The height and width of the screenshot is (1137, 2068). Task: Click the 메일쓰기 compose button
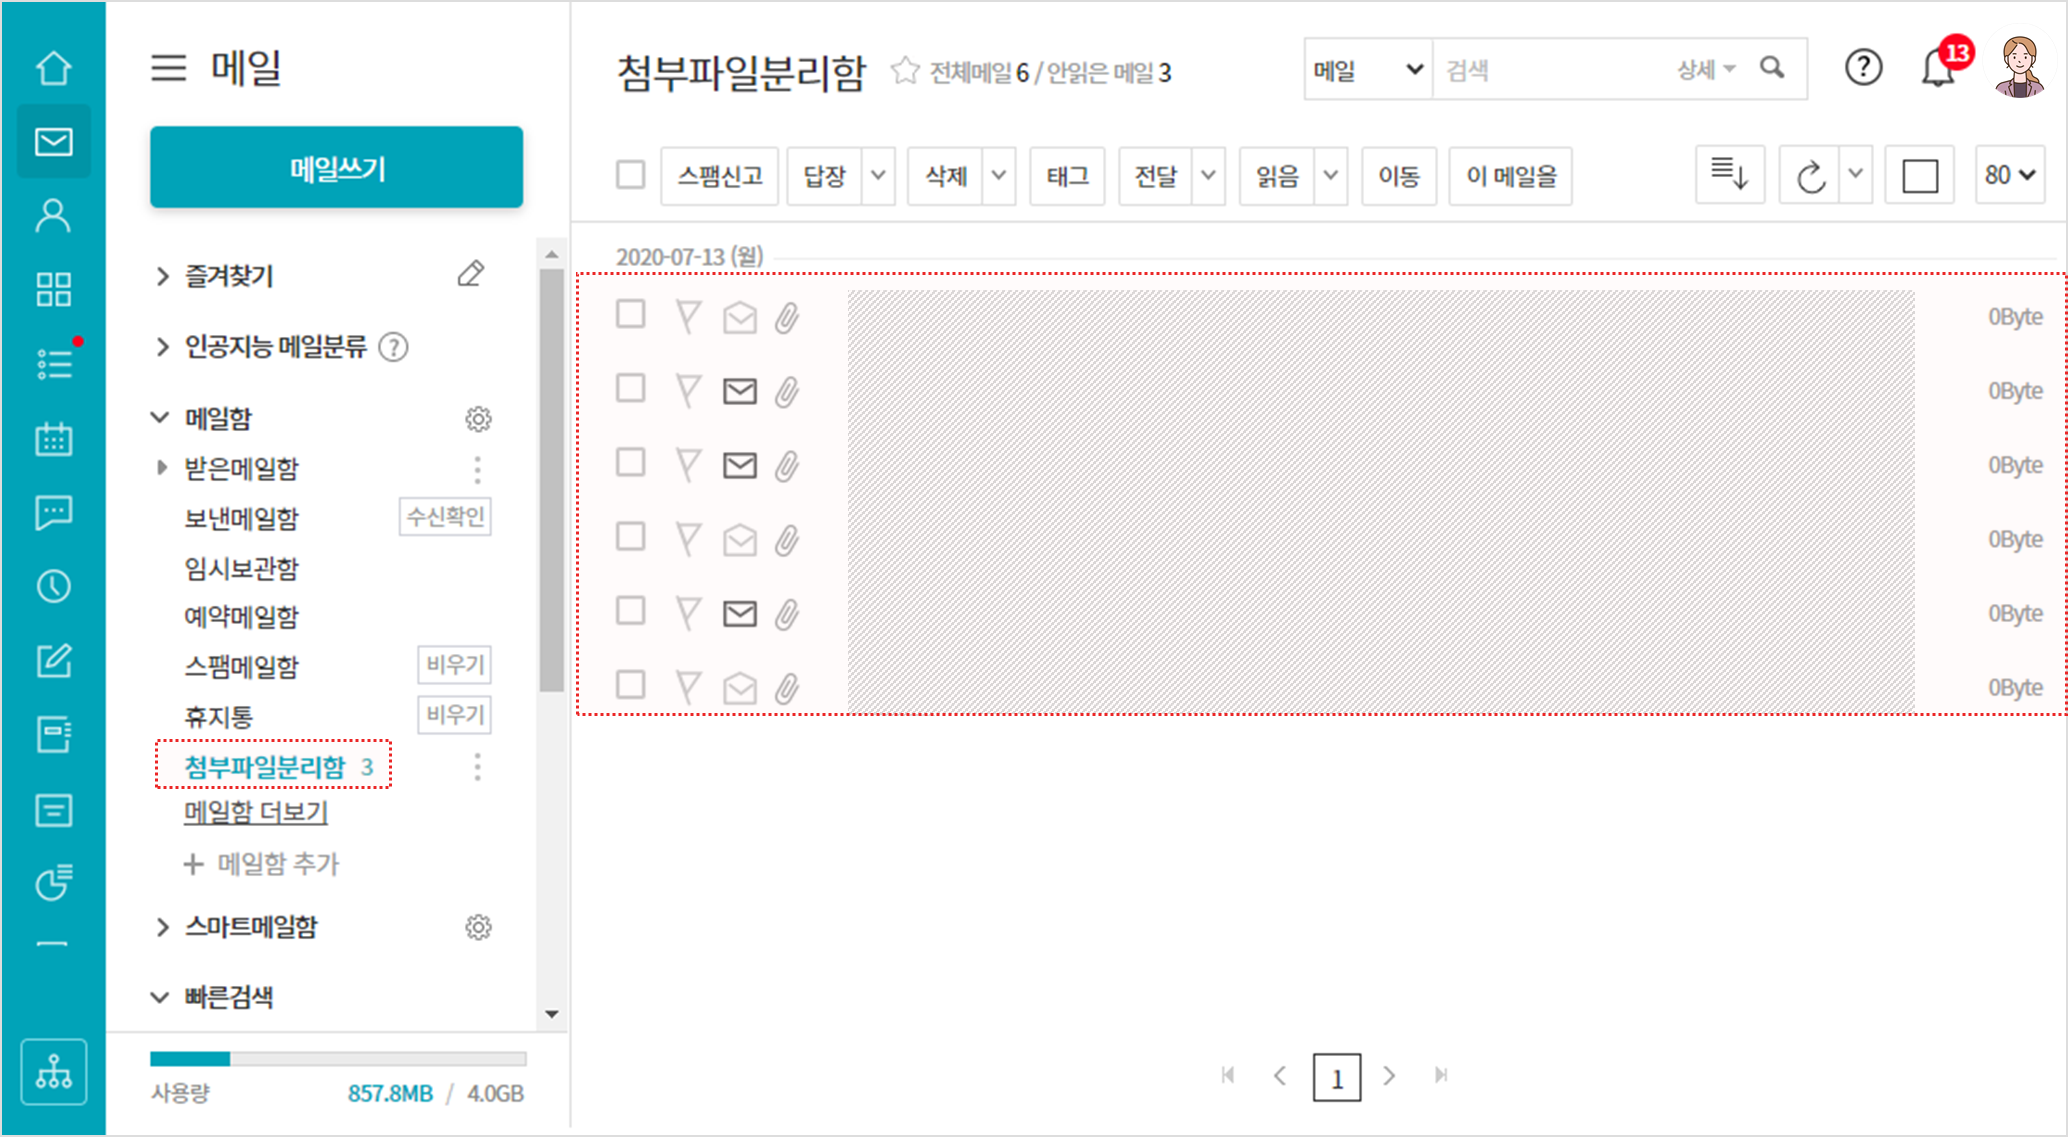coord(336,168)
